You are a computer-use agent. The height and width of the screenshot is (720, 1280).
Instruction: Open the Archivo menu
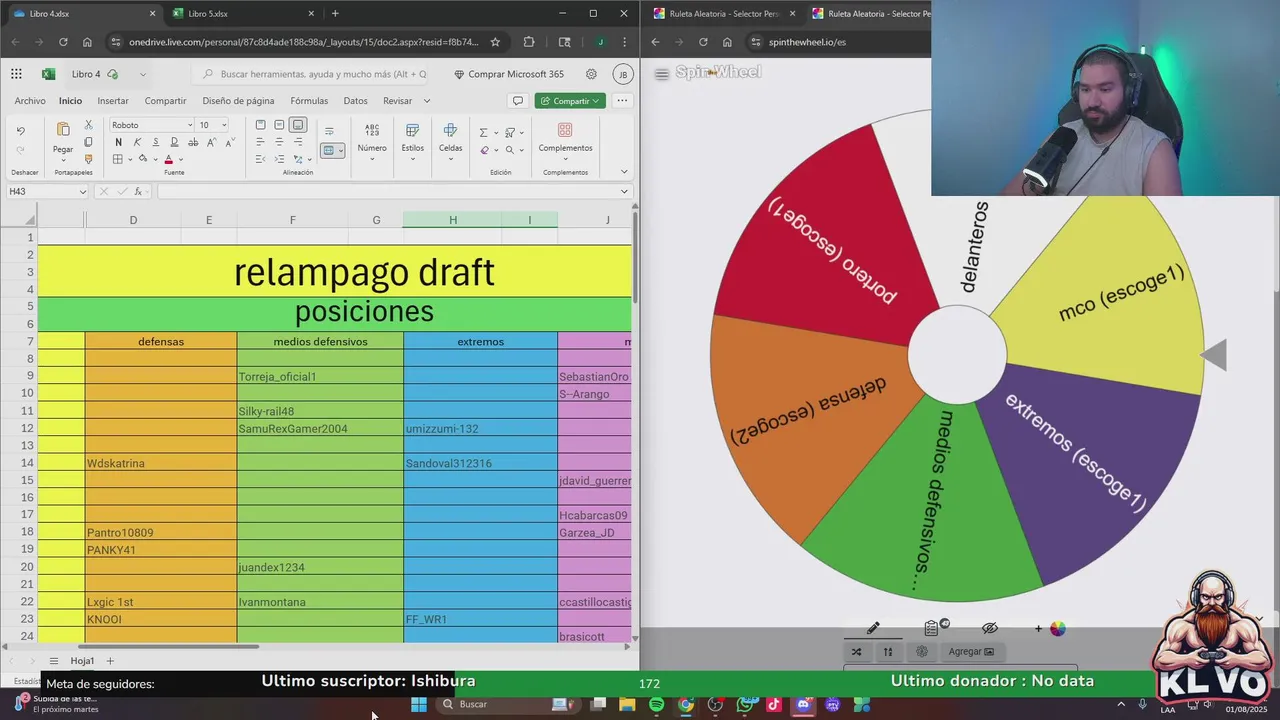30,101
